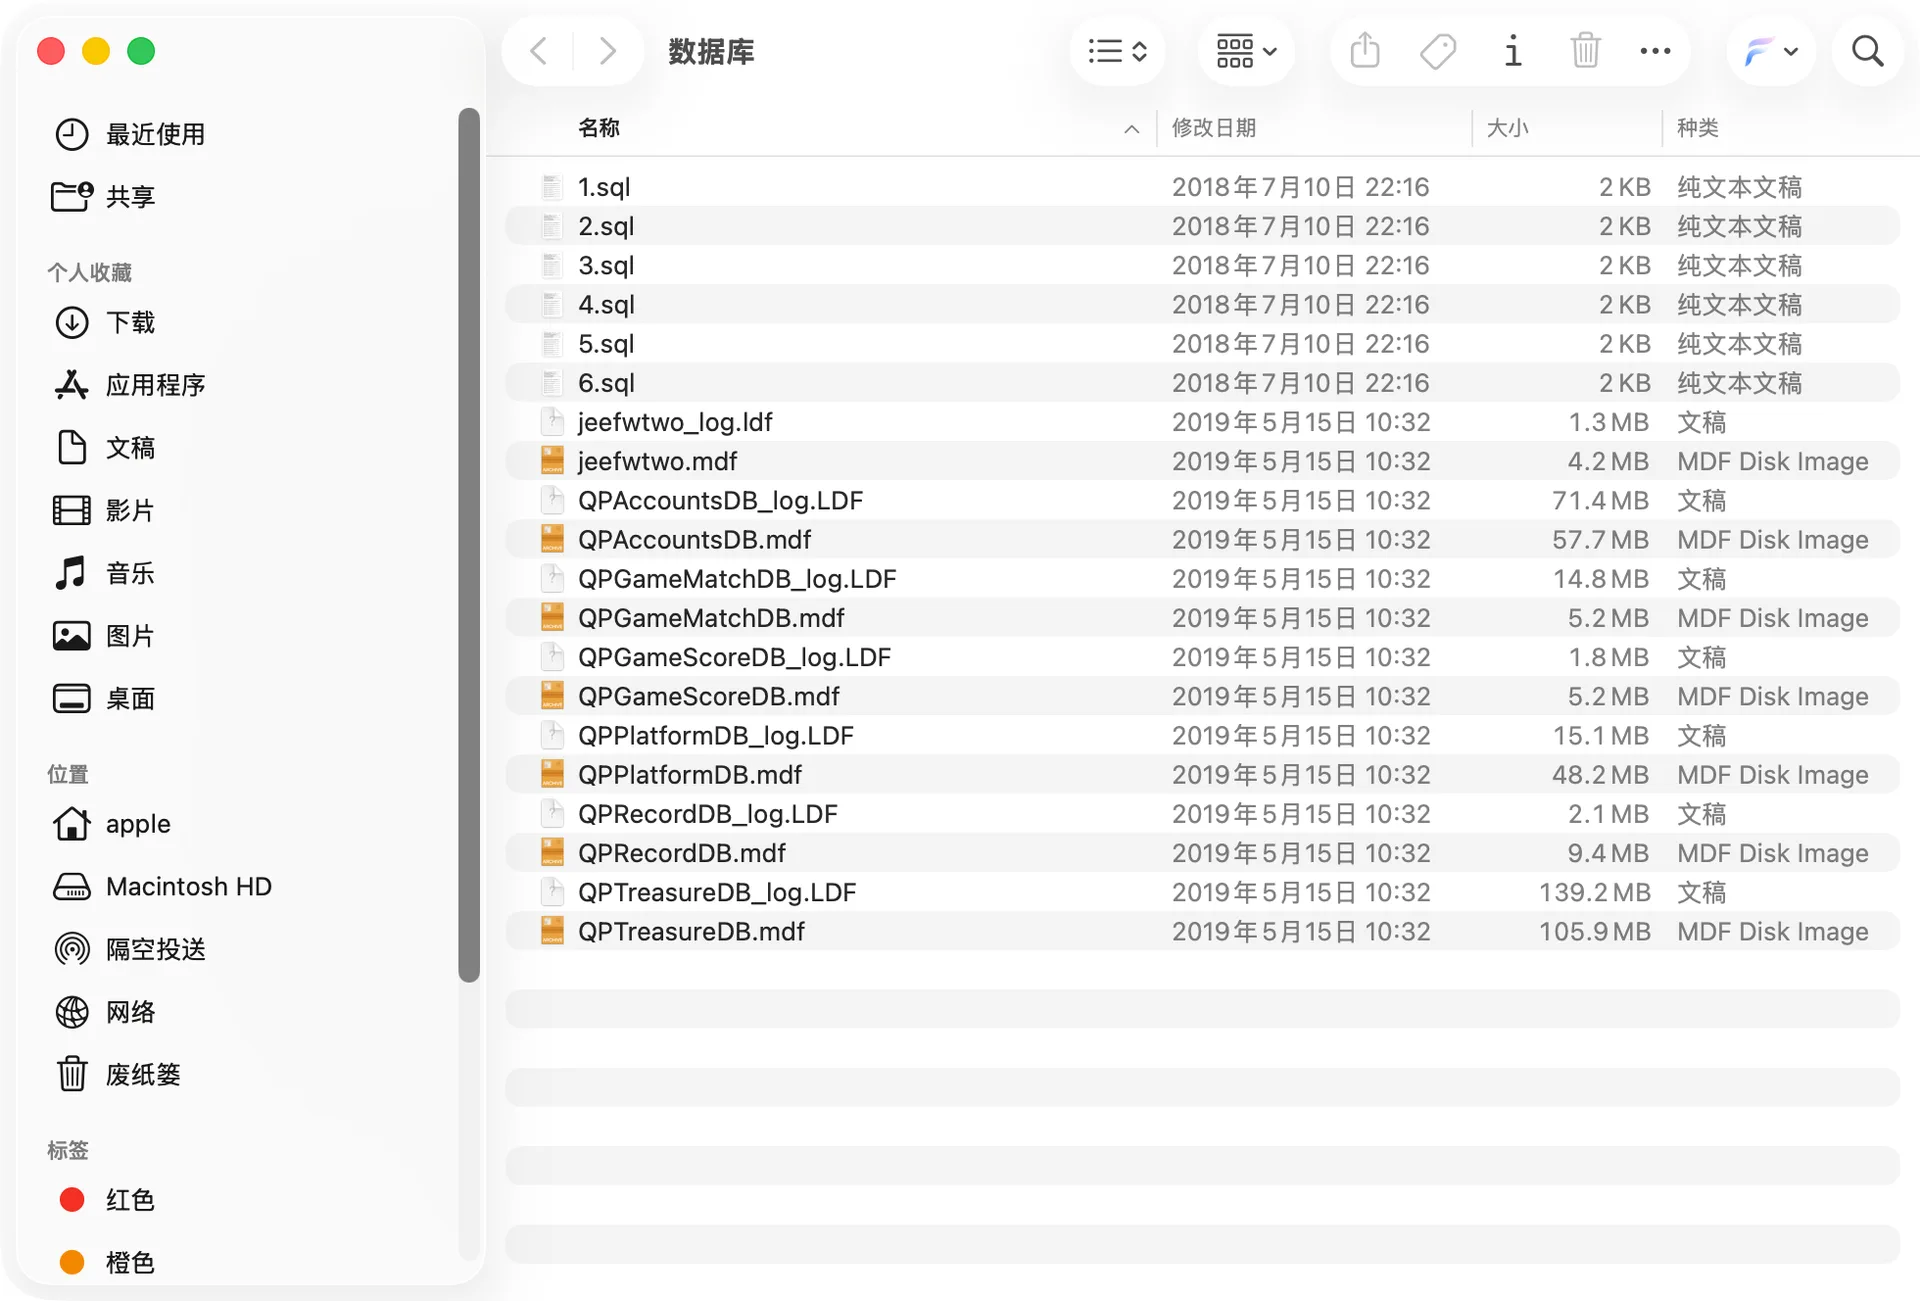Sort by the 种类 column header
Image resolution: width=1920 pixels, height=1301 pixels.
click(x=1697, y=128)
